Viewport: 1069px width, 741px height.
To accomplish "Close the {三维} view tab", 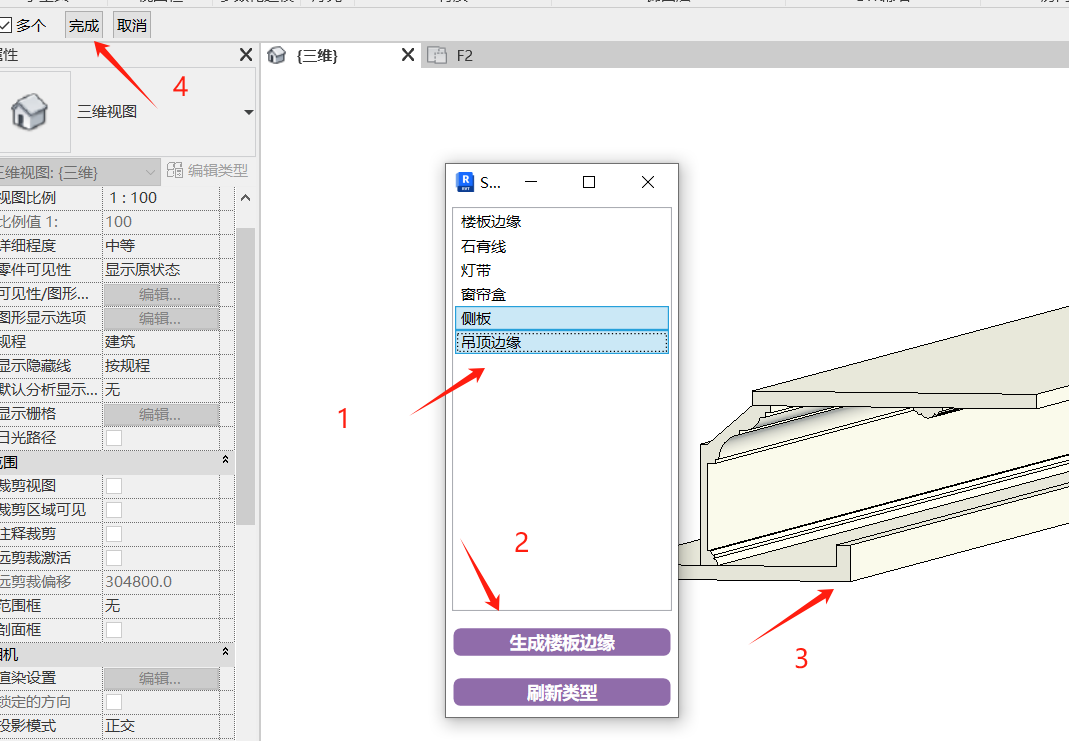I will click(407, 55).
